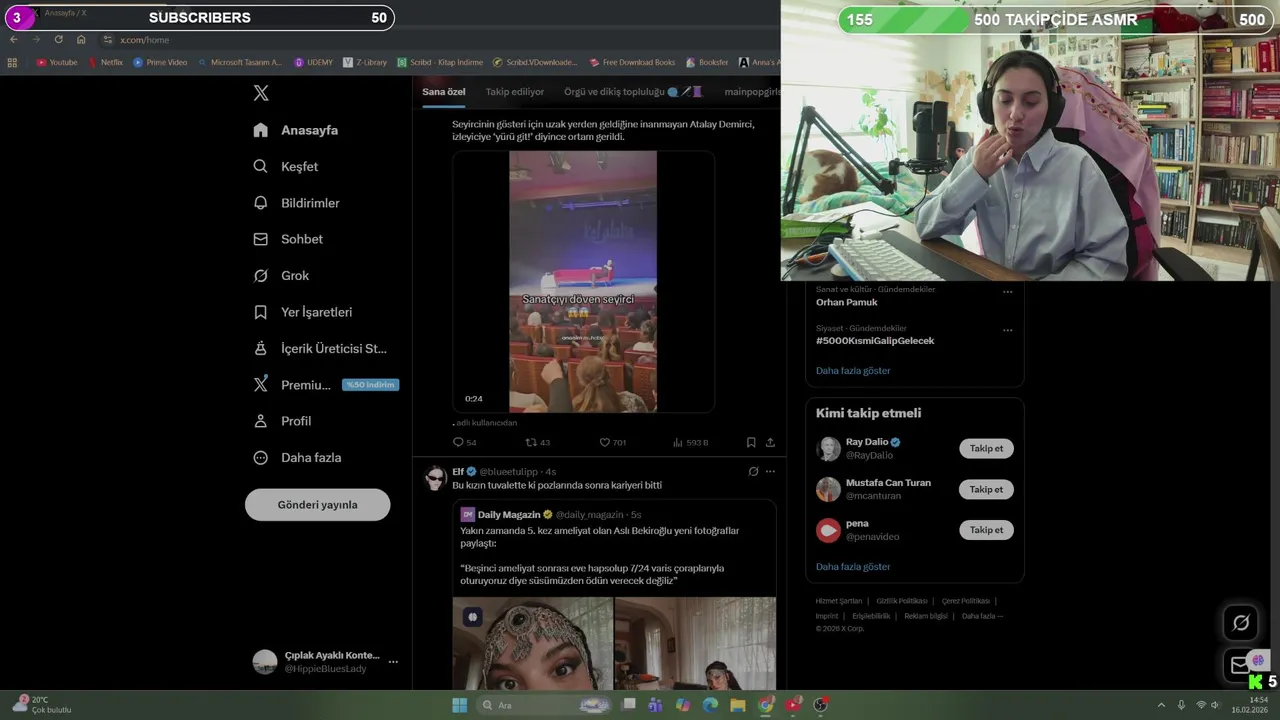The image size is (1280, 720).
Task: Share the video post
Action: 770,442
